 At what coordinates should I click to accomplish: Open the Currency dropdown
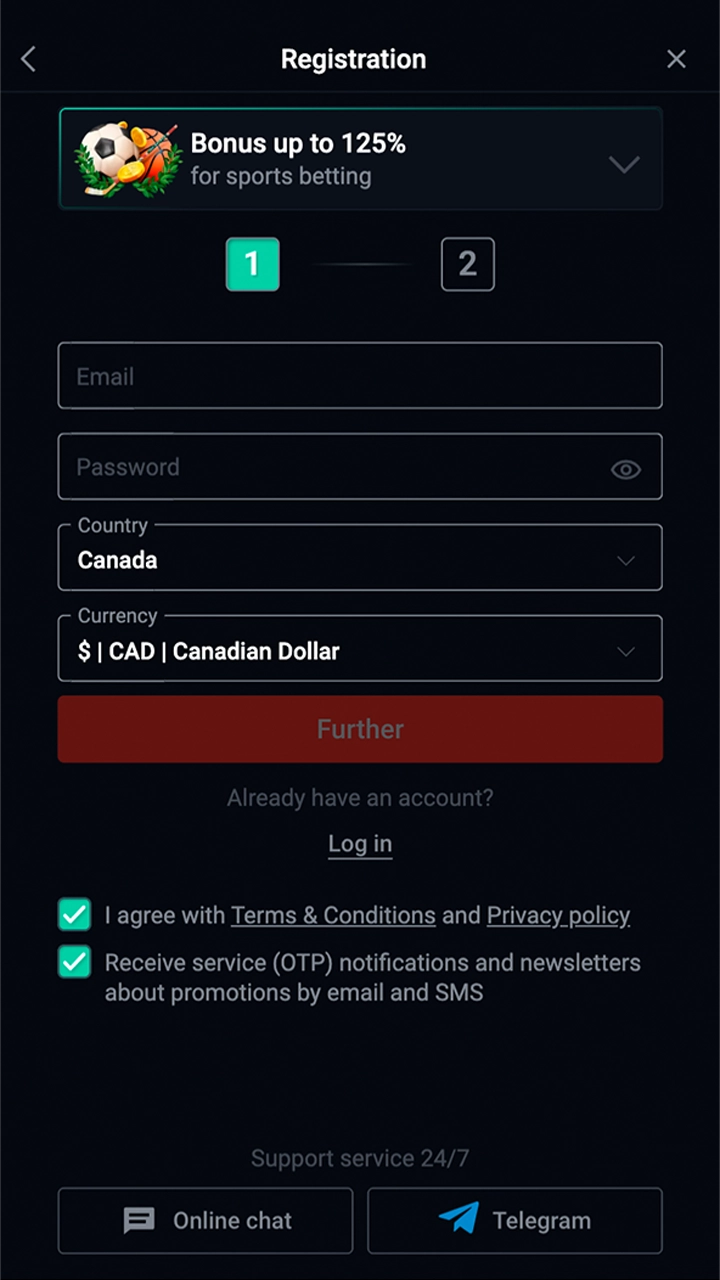360,649
